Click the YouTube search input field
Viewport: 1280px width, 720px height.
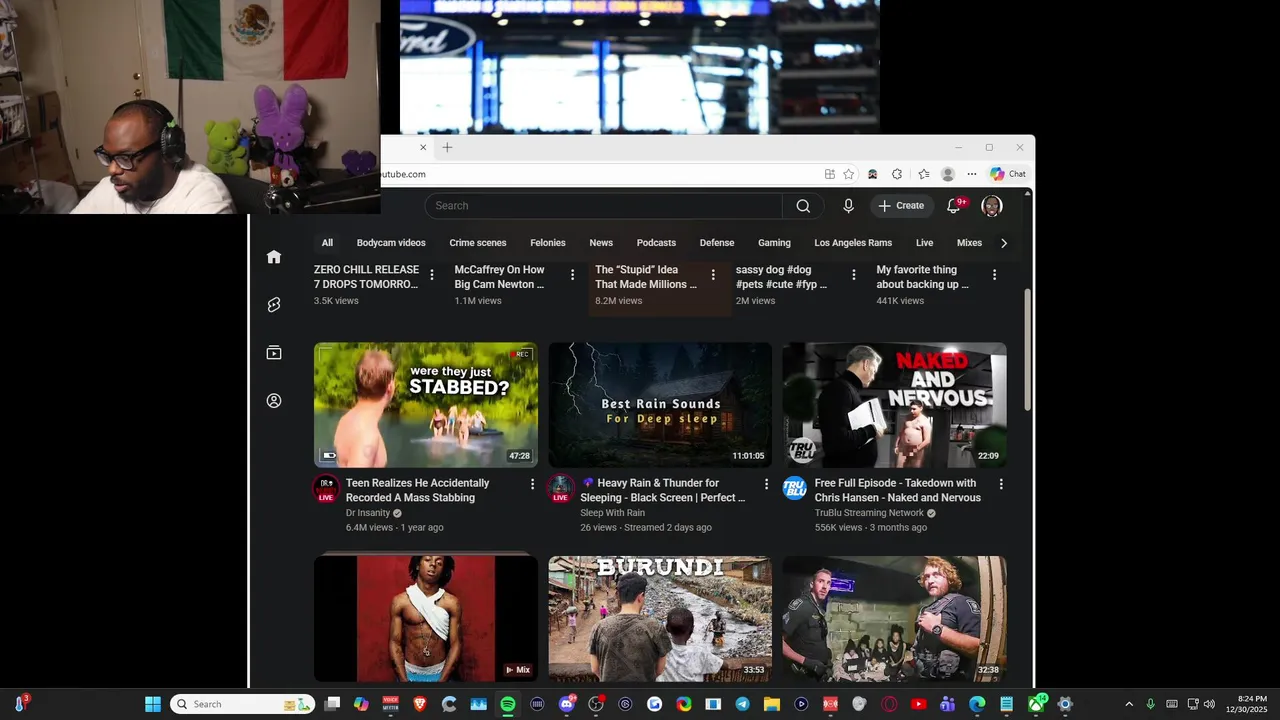pyautogui.click(x=604, y=206)
